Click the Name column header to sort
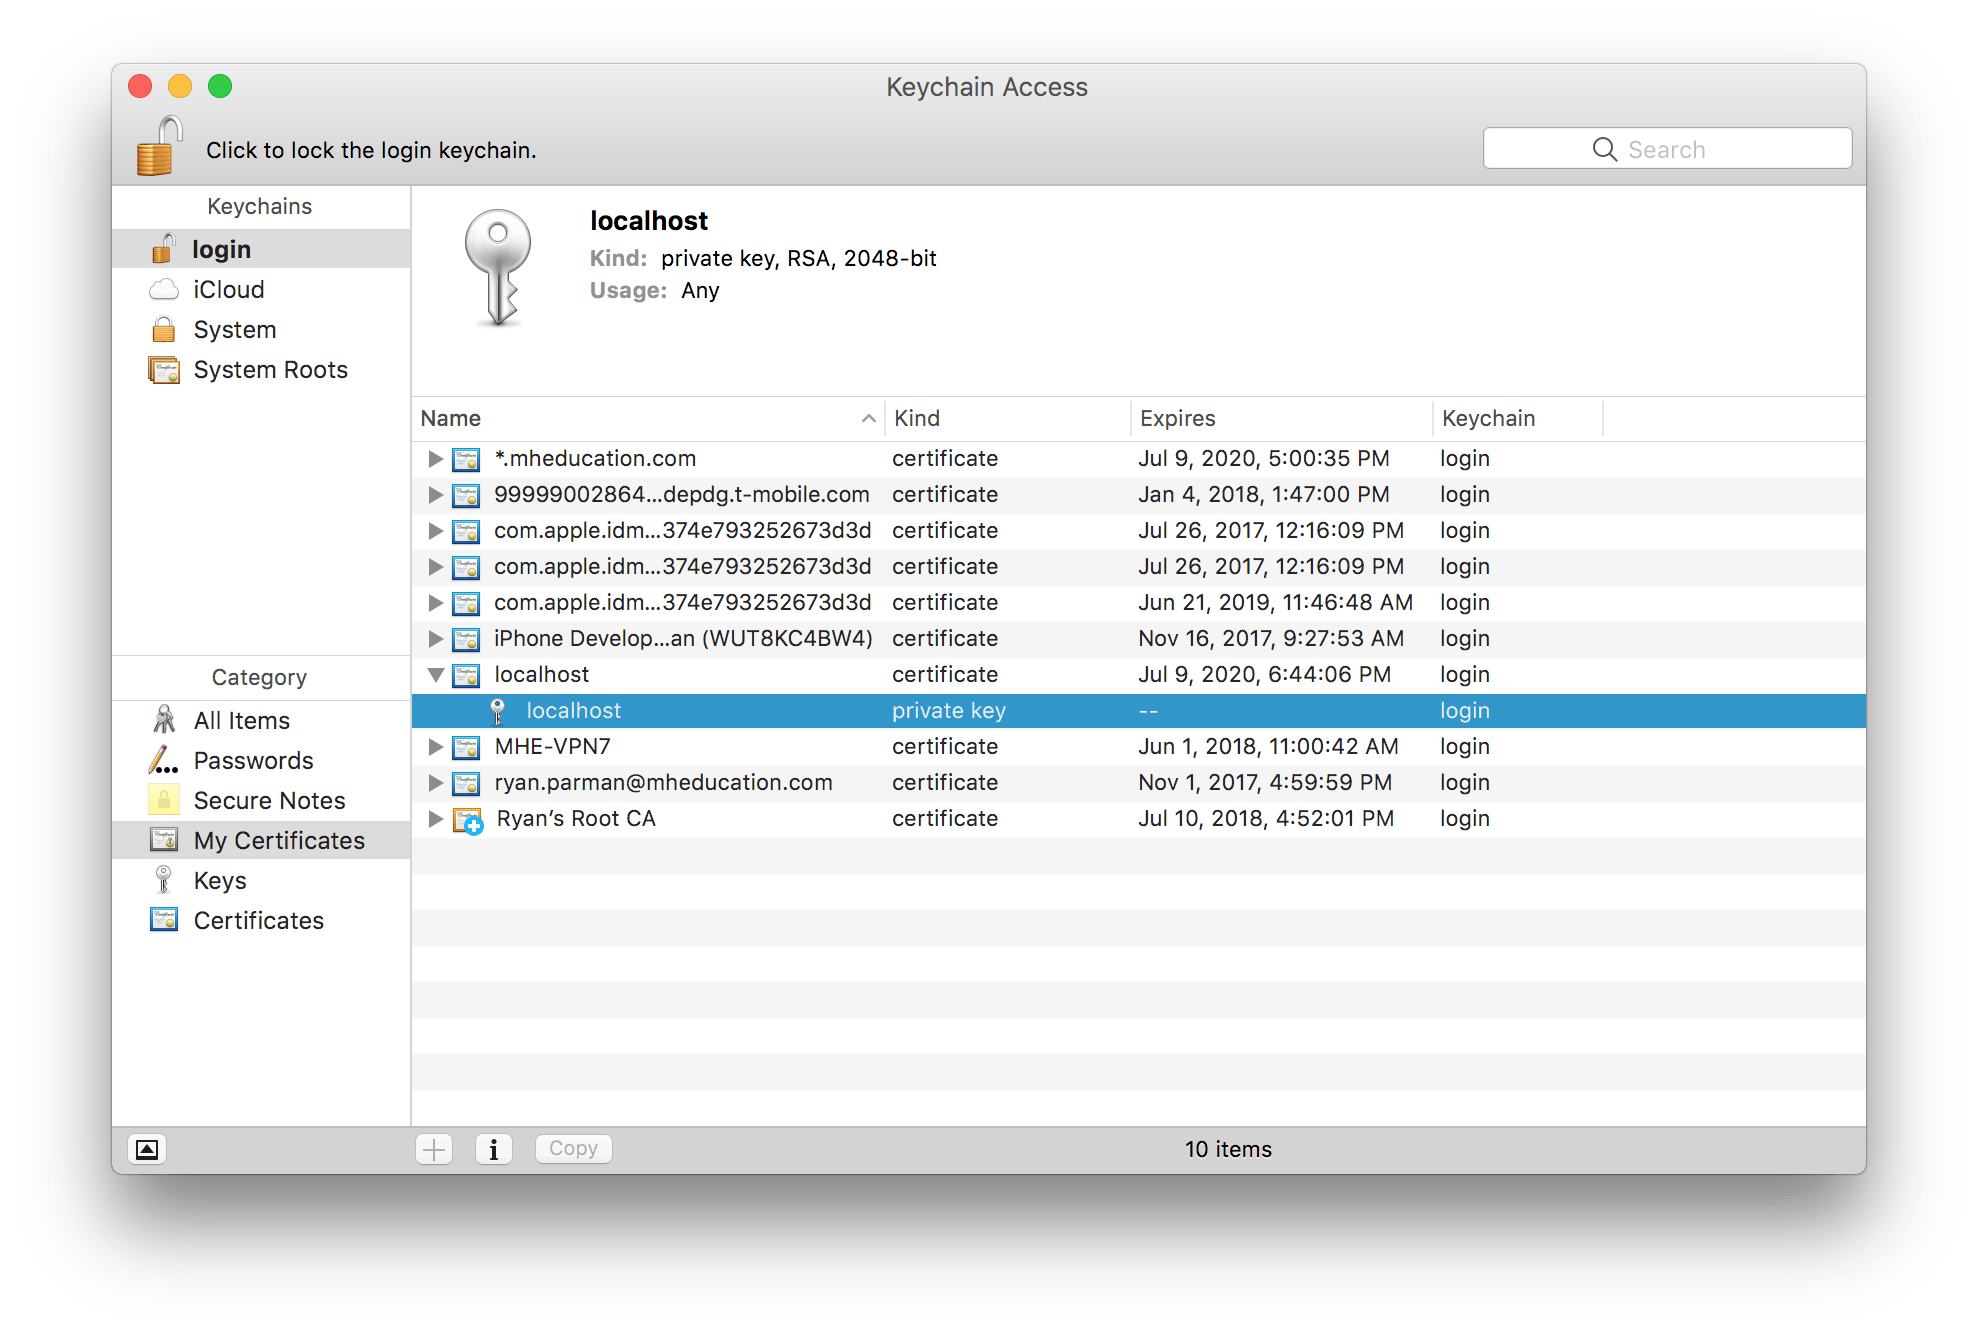1978x1334 pixels. coord(450,418)
